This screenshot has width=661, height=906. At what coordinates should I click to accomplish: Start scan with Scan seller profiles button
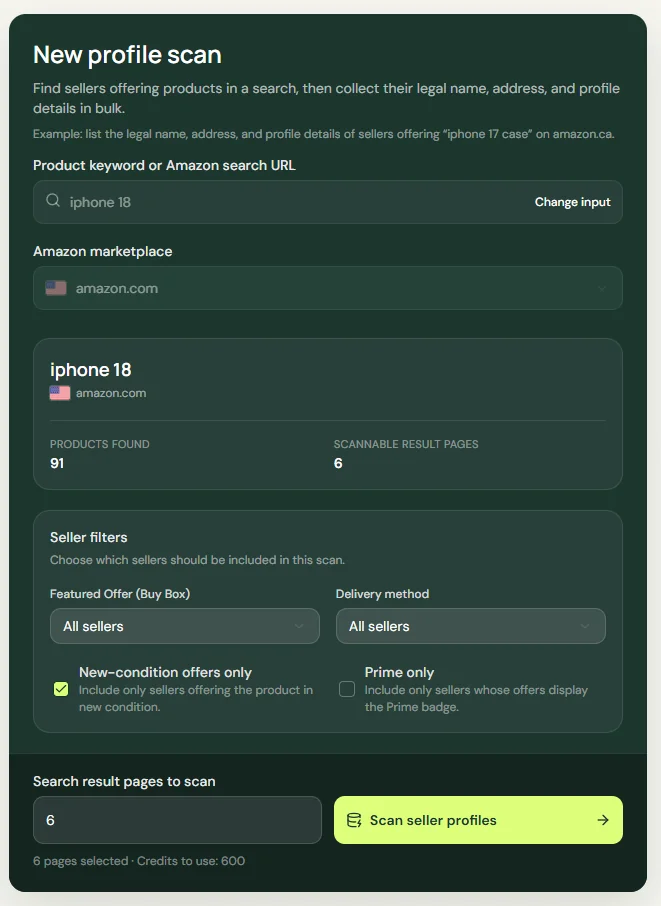point(478,820)
